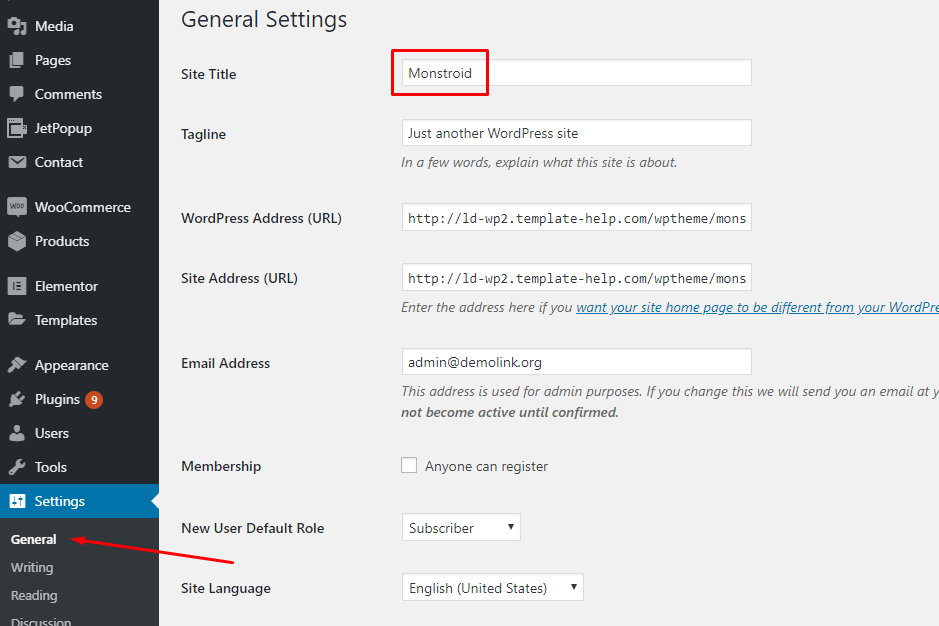Click the JetPopup sidebar icon
The image size is (939, 626).
coord(17,128)
